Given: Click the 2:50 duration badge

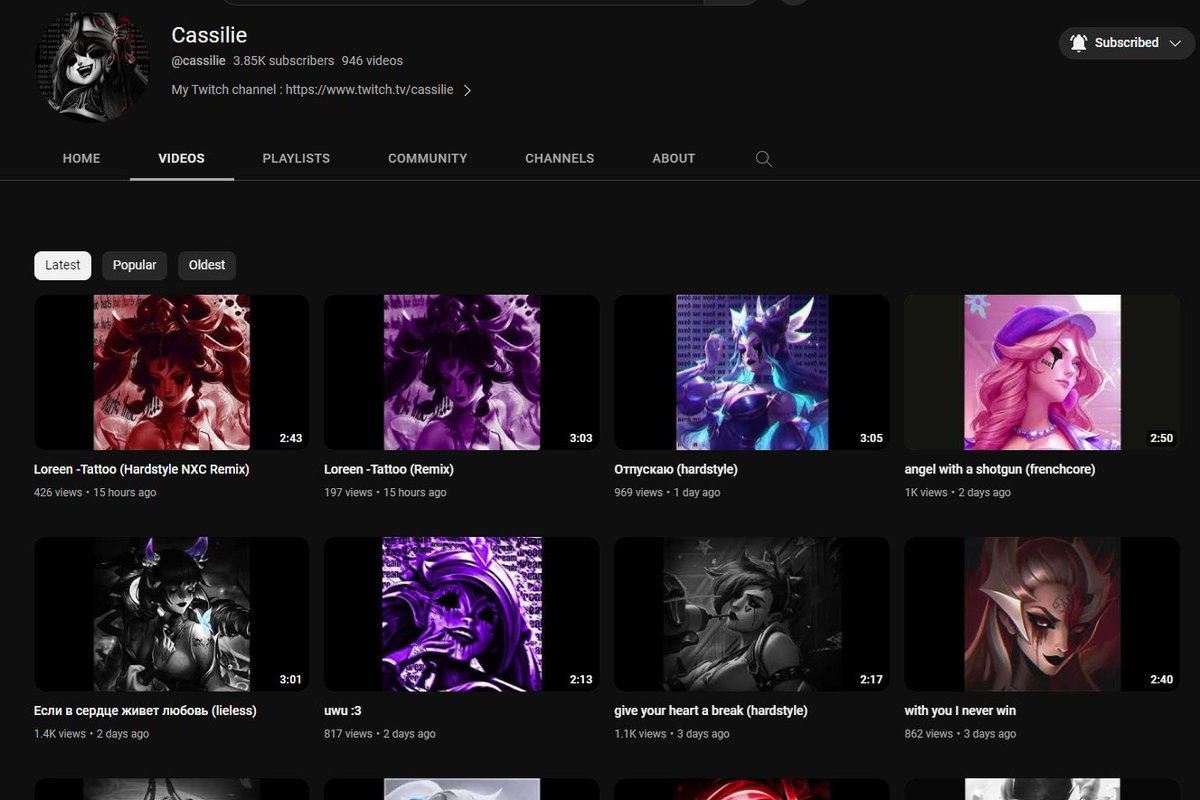Looking at the screenshot, I should click(1160, 438).
